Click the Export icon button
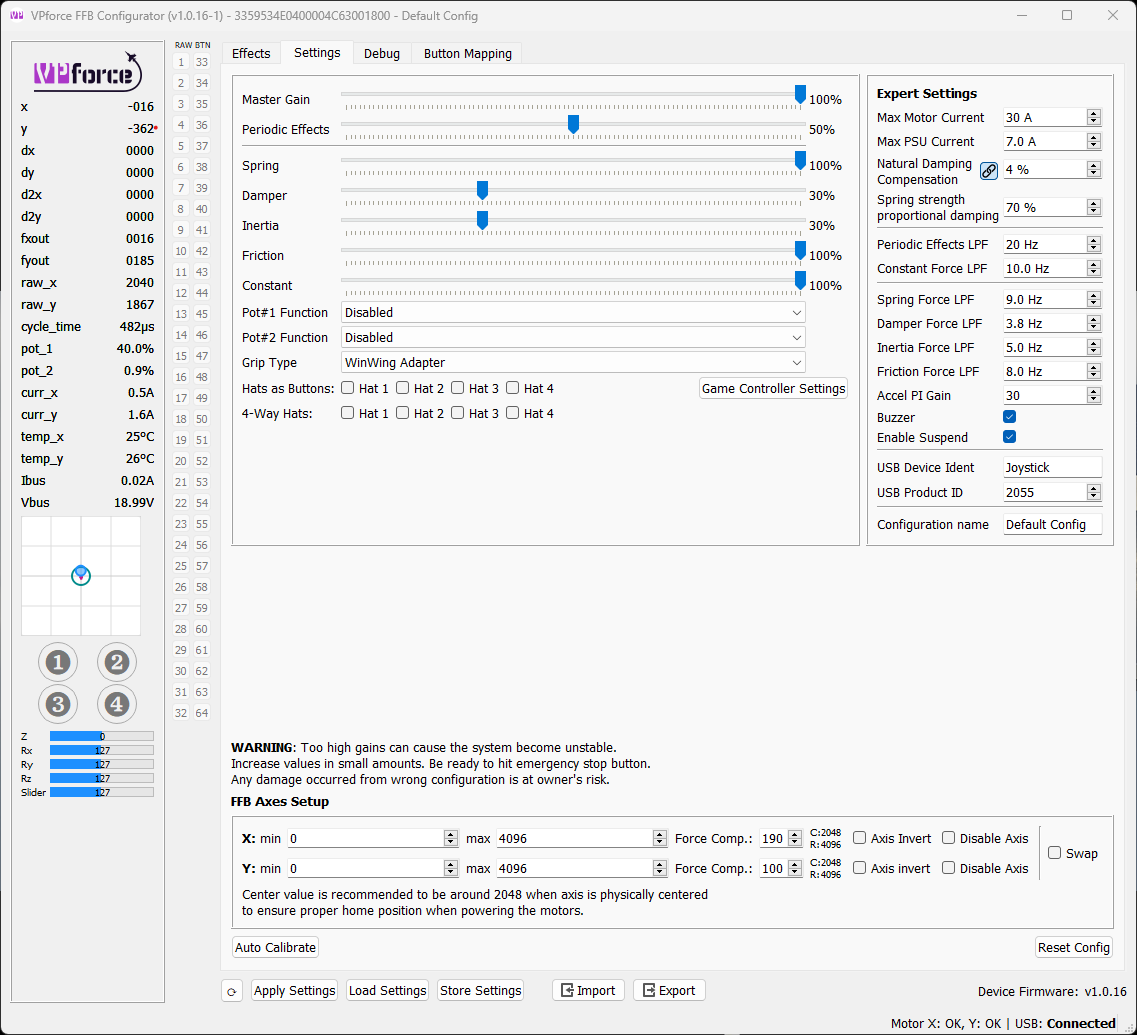 (668, 990)
